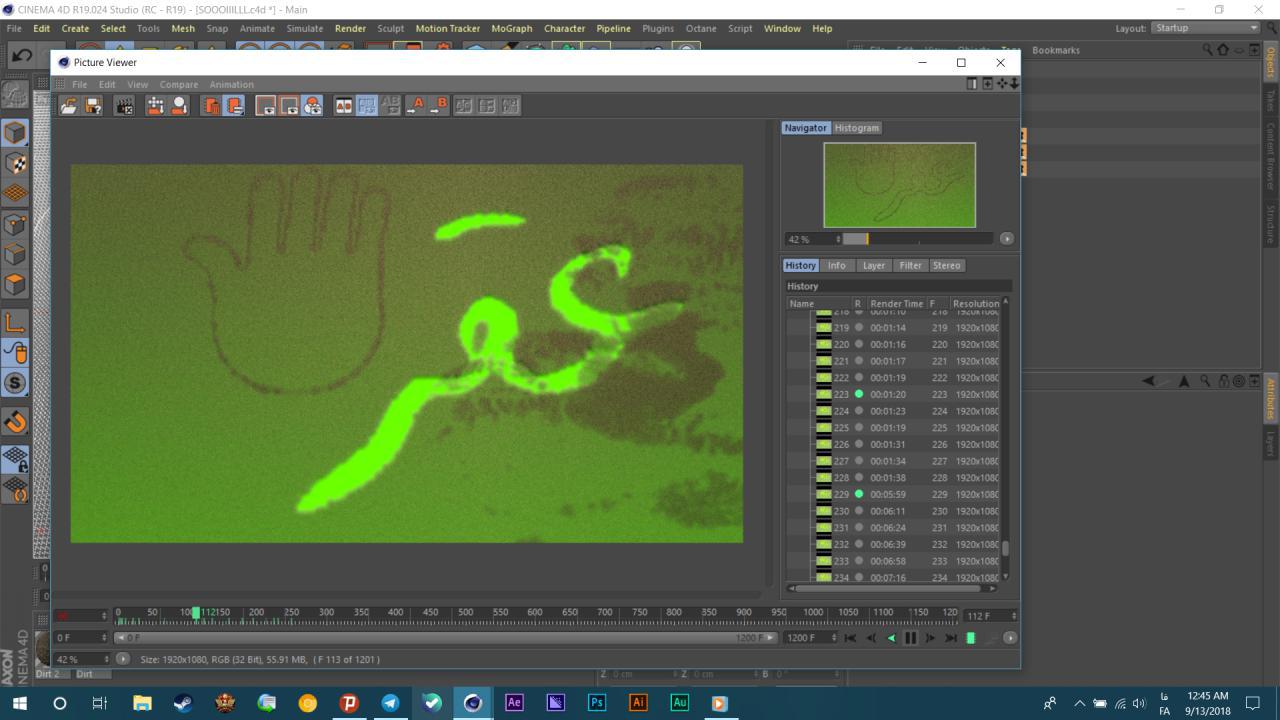Toggle the AB compare split-view icon
The image size is (1280, 720).
[343, 105]
